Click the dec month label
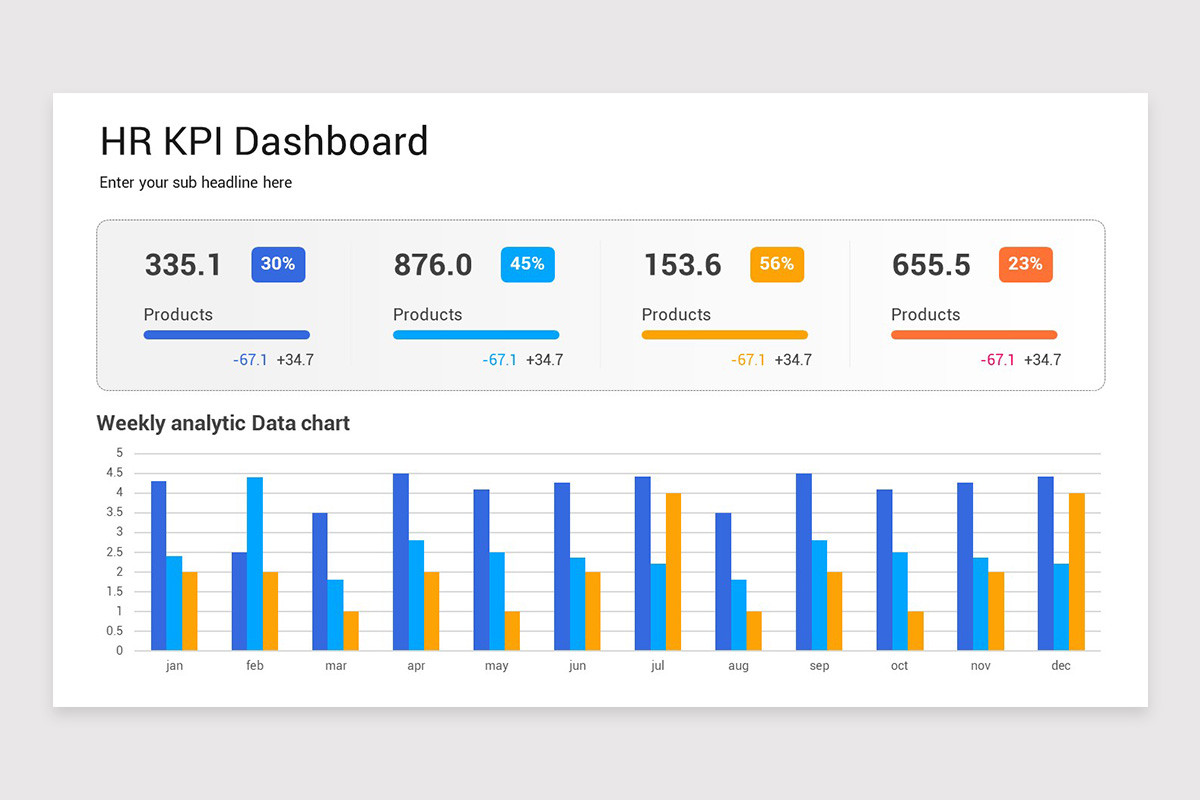Viewport: 1200px width, 800px height. 1061,665
